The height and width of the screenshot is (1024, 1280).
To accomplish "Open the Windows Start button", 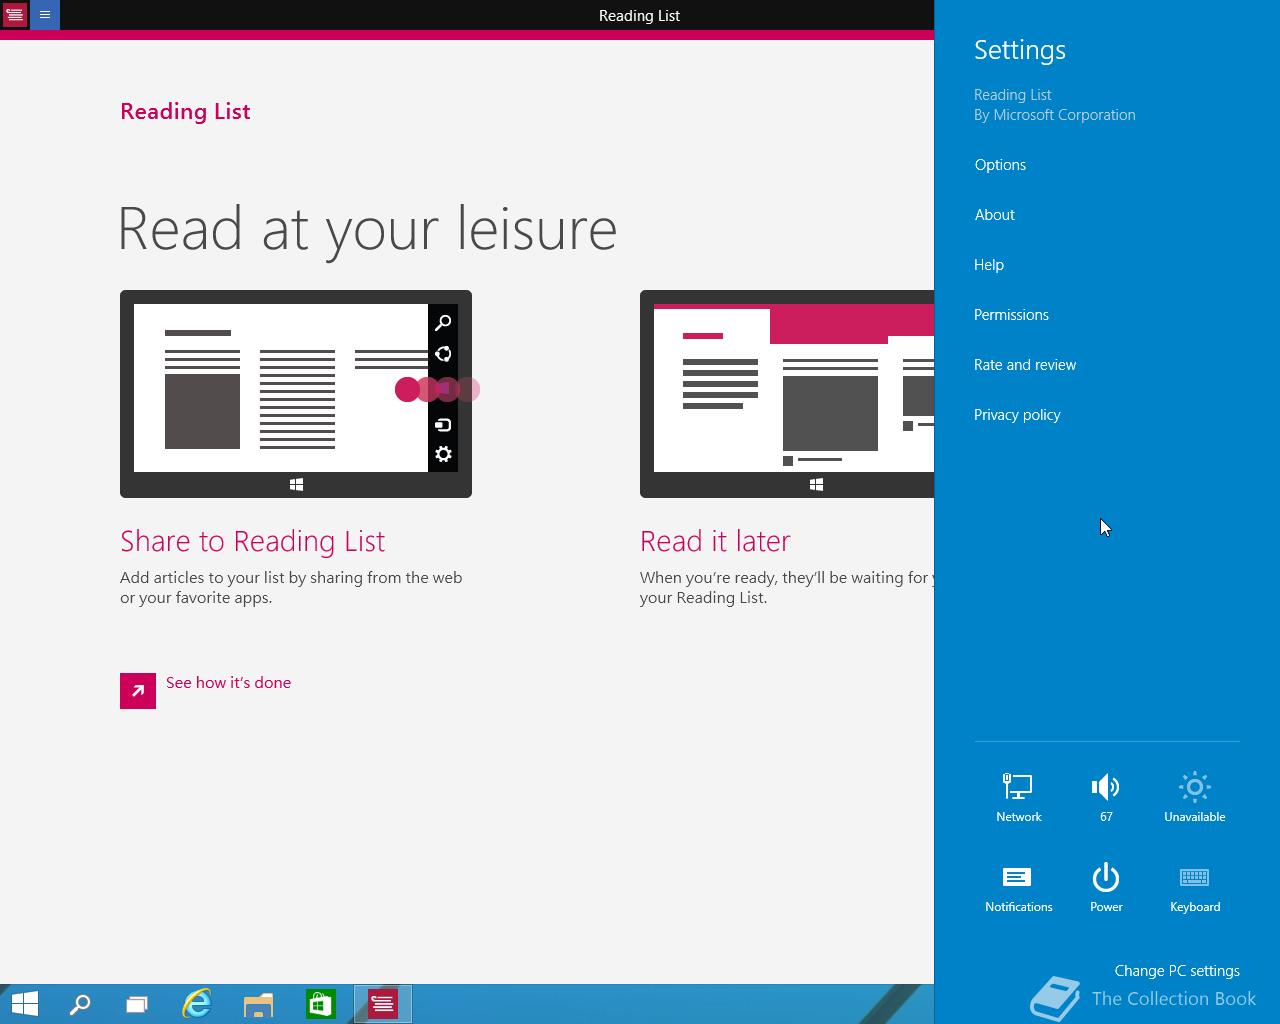I will 24,1004.
